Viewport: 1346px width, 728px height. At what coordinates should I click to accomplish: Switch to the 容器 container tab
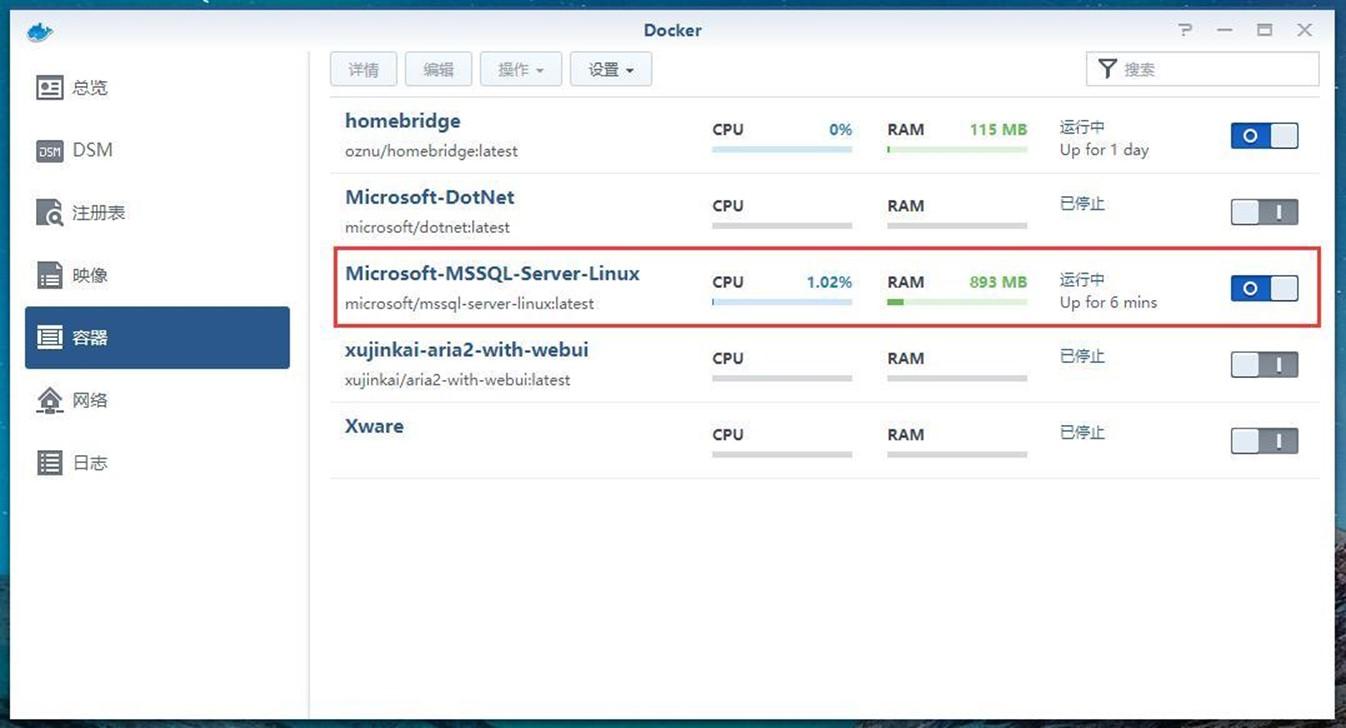pyautogui.click(x=157, y=338)
